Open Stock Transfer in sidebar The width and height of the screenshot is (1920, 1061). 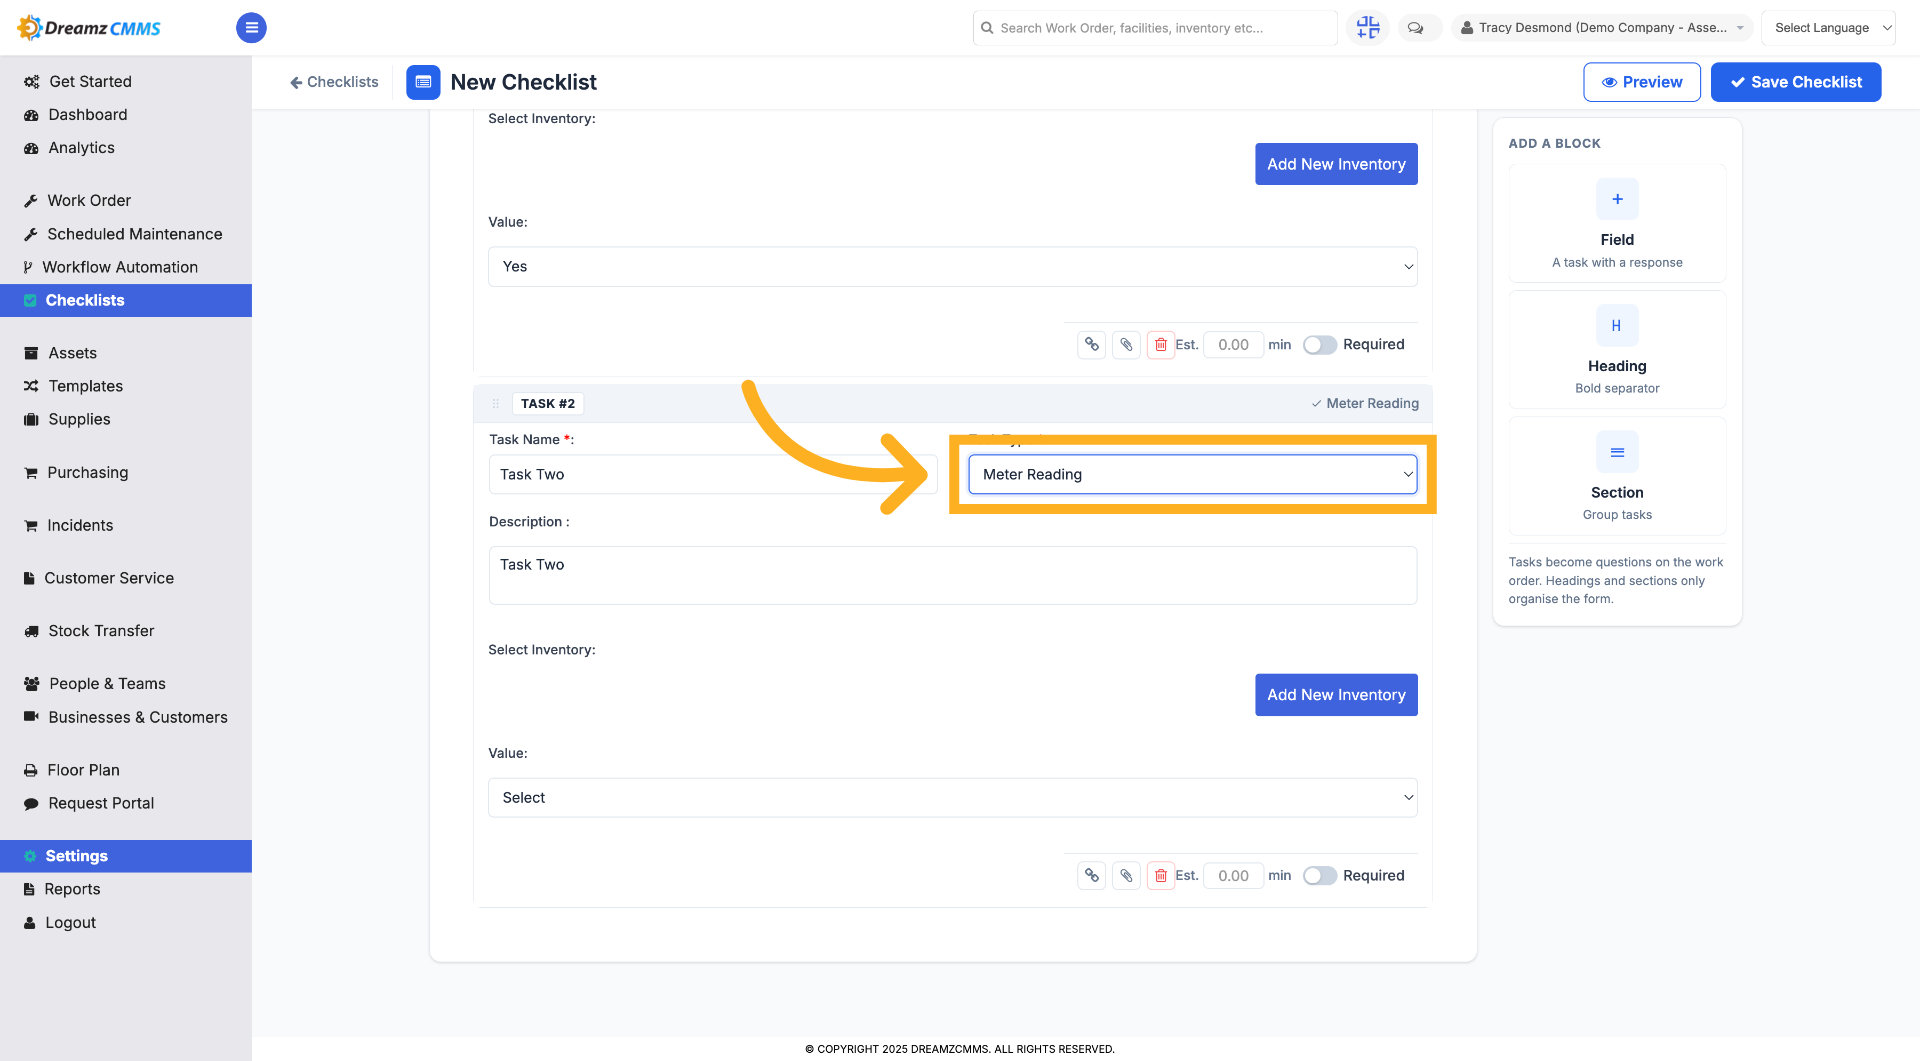(126, 631)
